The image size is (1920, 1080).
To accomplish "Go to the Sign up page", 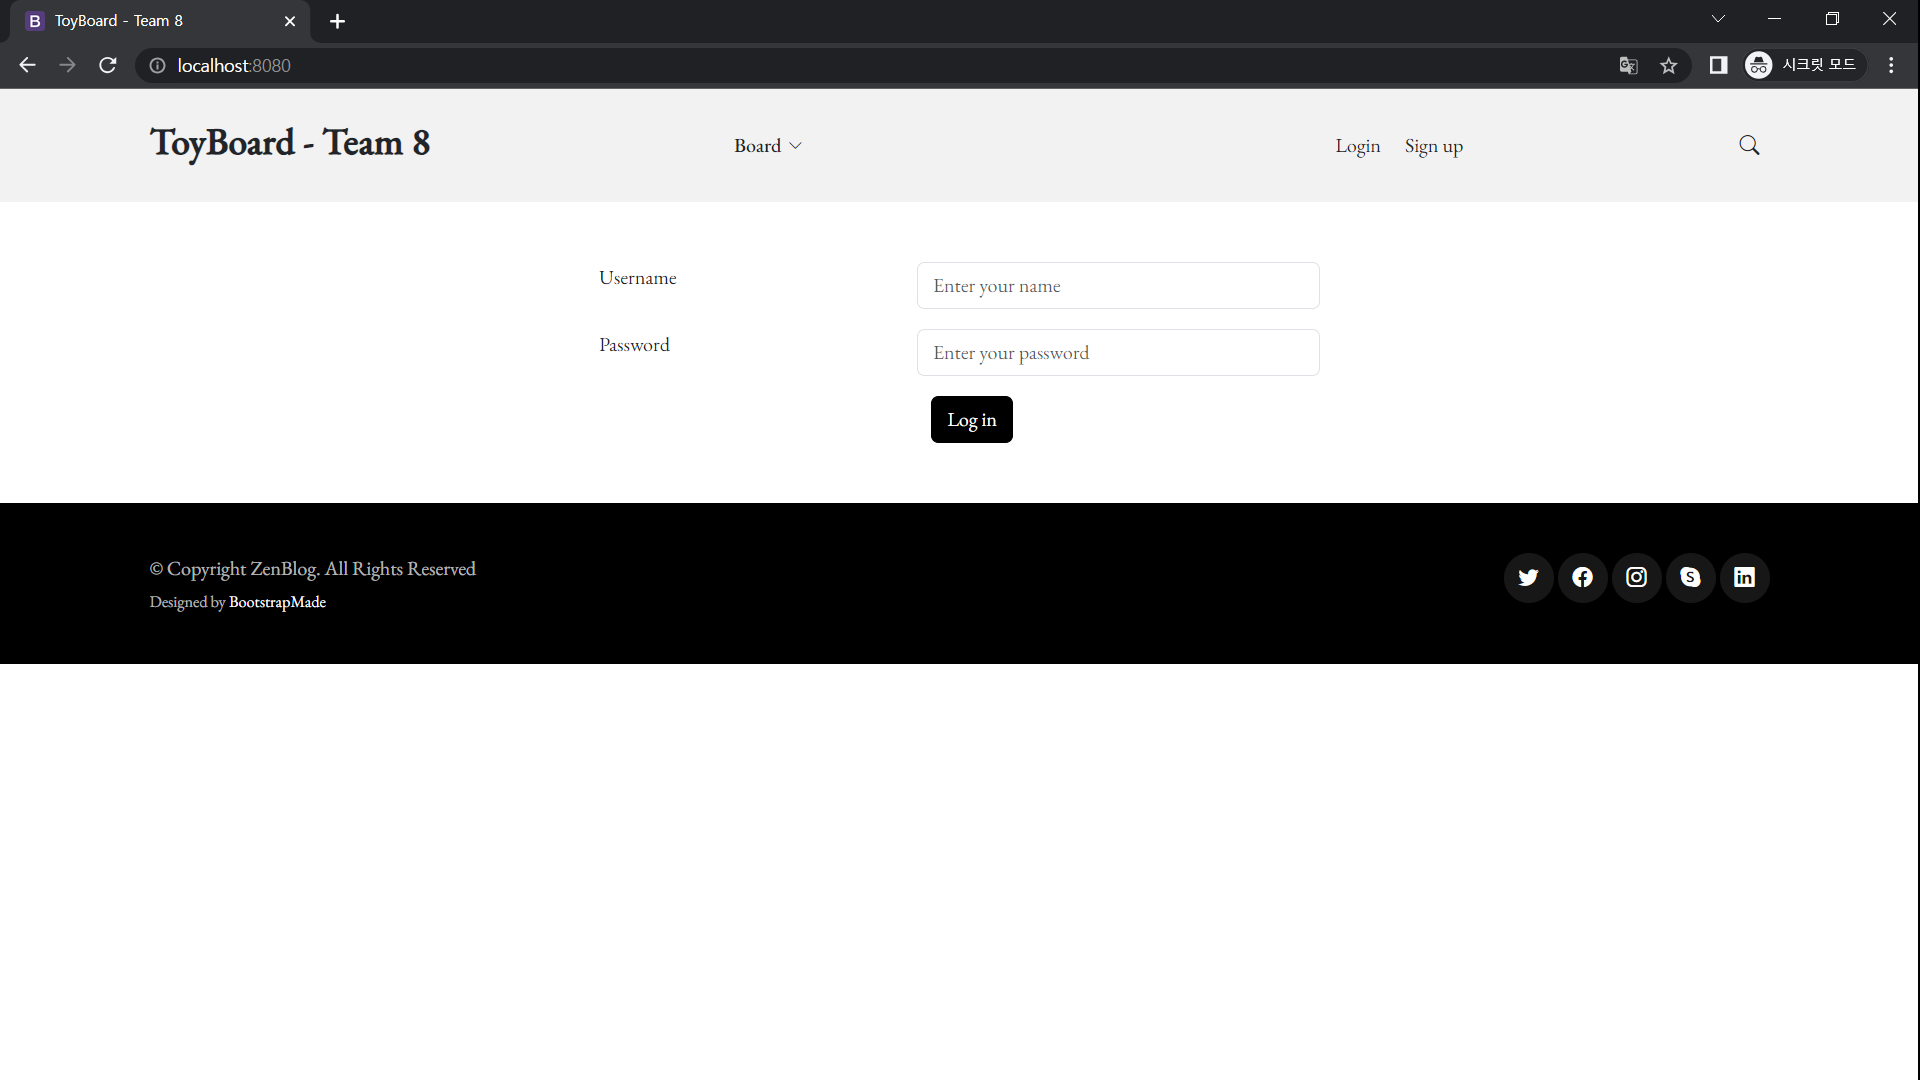I will click(x=1433, y=146).
